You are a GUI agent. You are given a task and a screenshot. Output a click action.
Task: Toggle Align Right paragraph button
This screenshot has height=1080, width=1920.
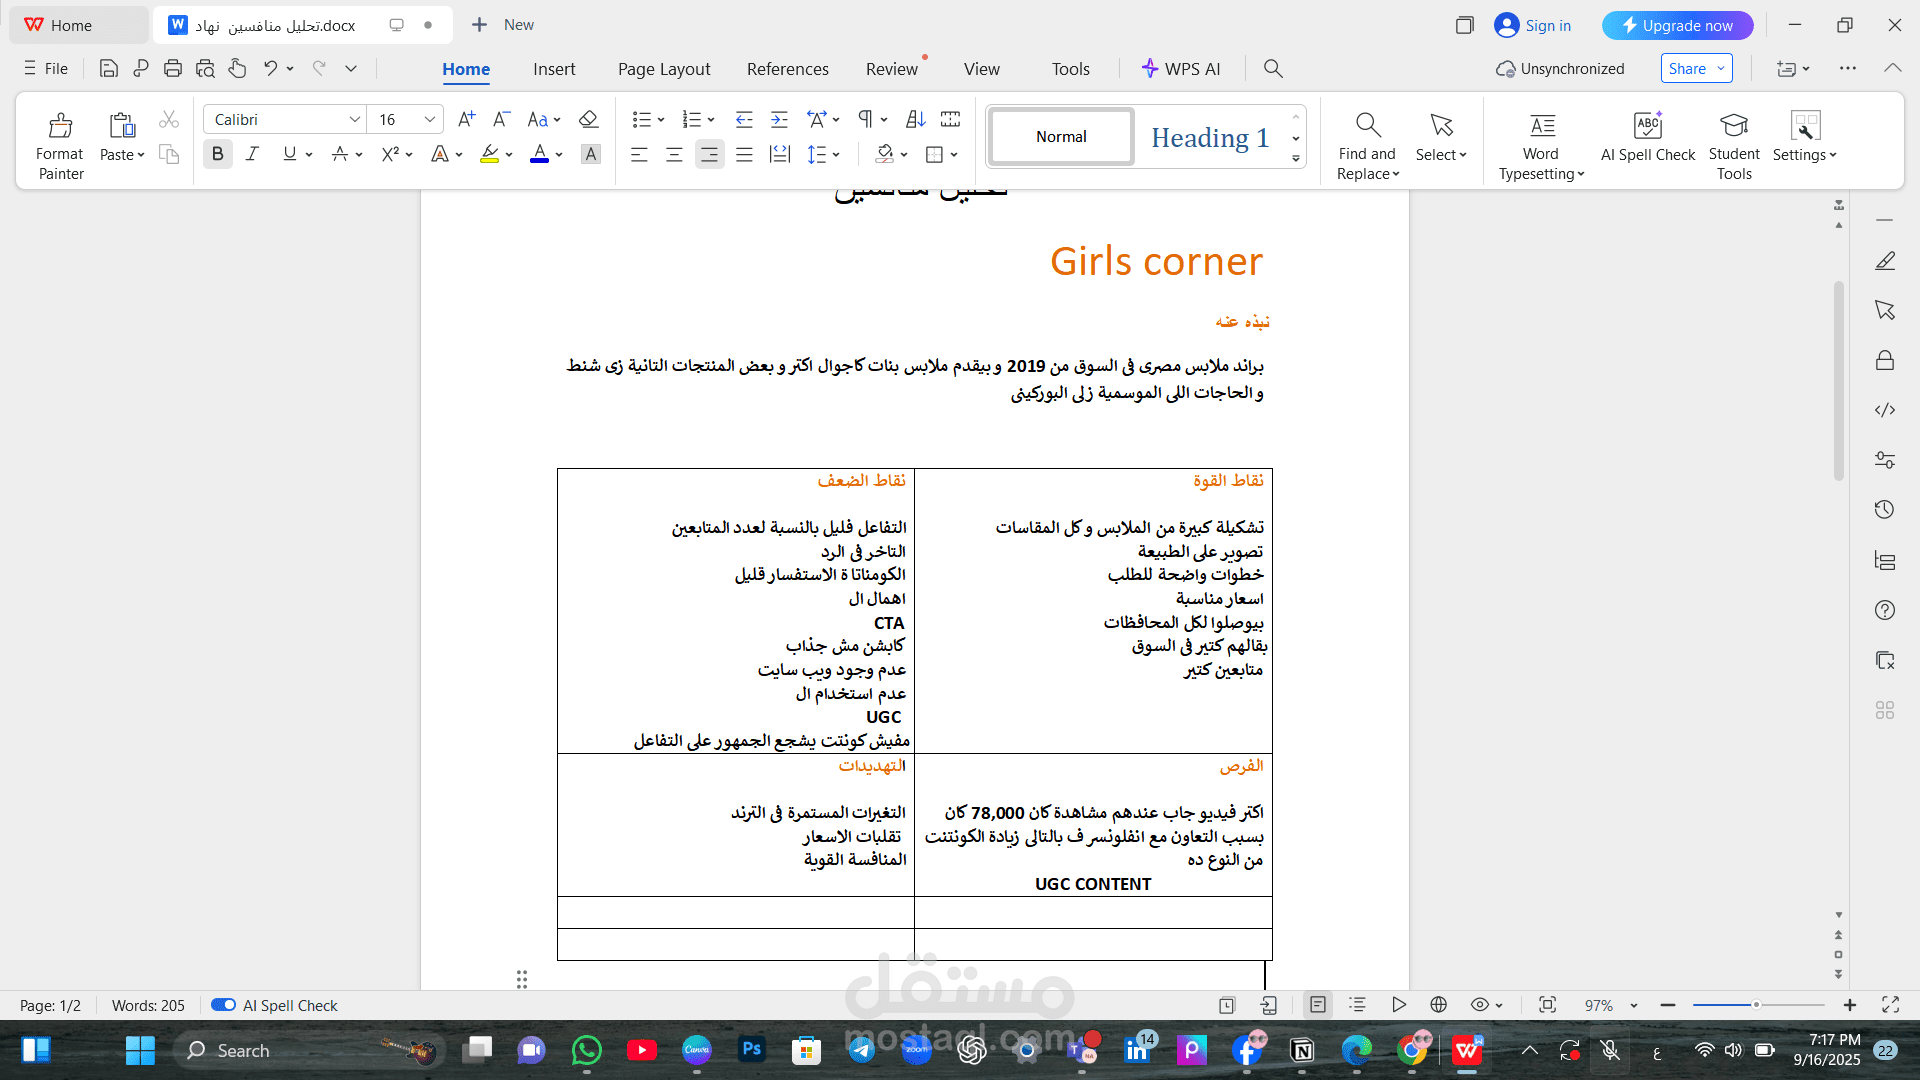(x=709, y=154)
